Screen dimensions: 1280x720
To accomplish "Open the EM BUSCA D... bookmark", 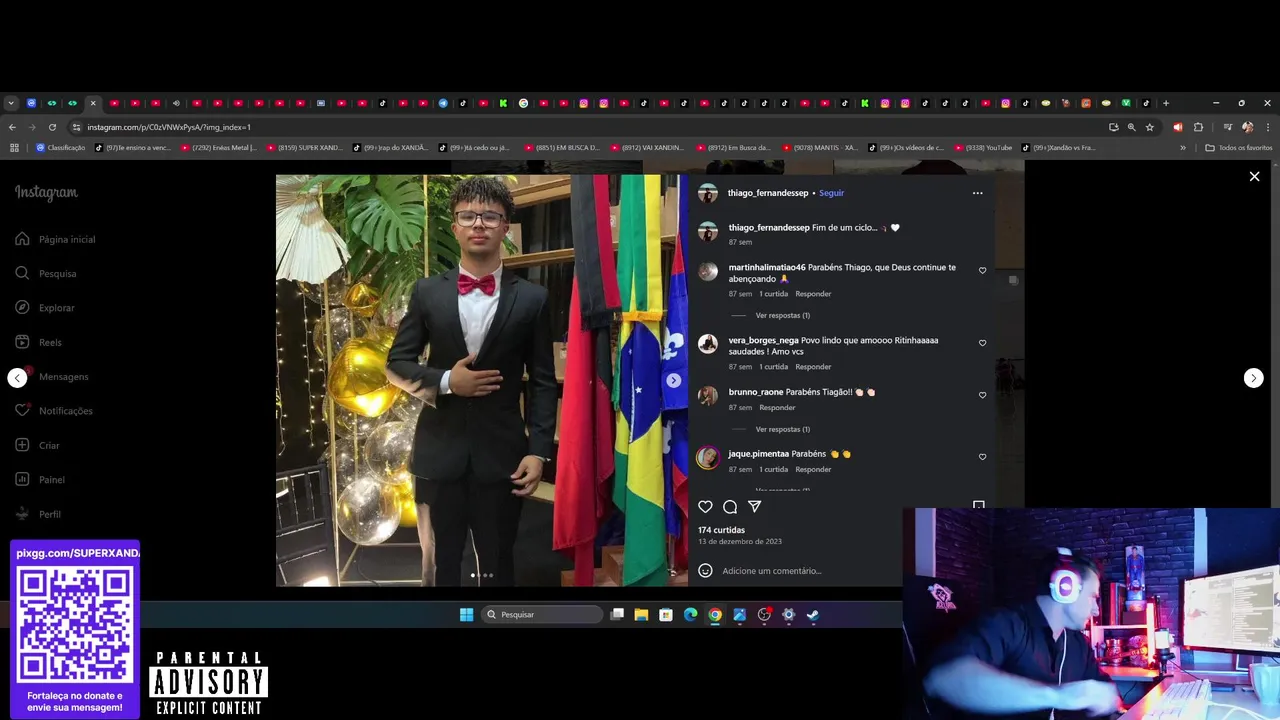I will (x=561, y=148).
